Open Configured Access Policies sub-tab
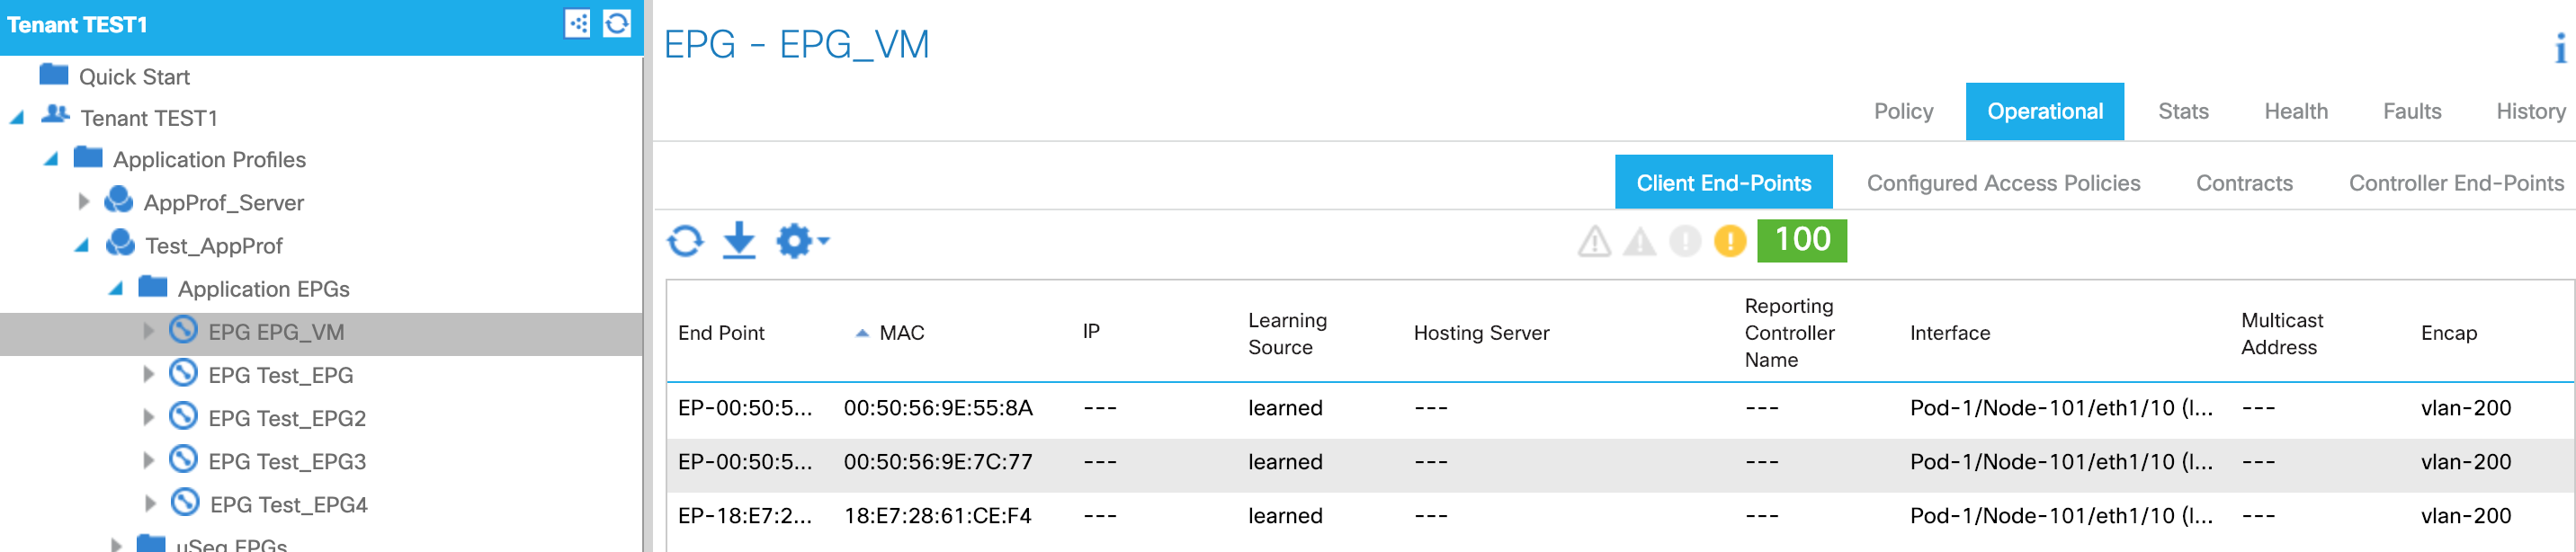2576x552 pixels. (x=2003, y=183)
